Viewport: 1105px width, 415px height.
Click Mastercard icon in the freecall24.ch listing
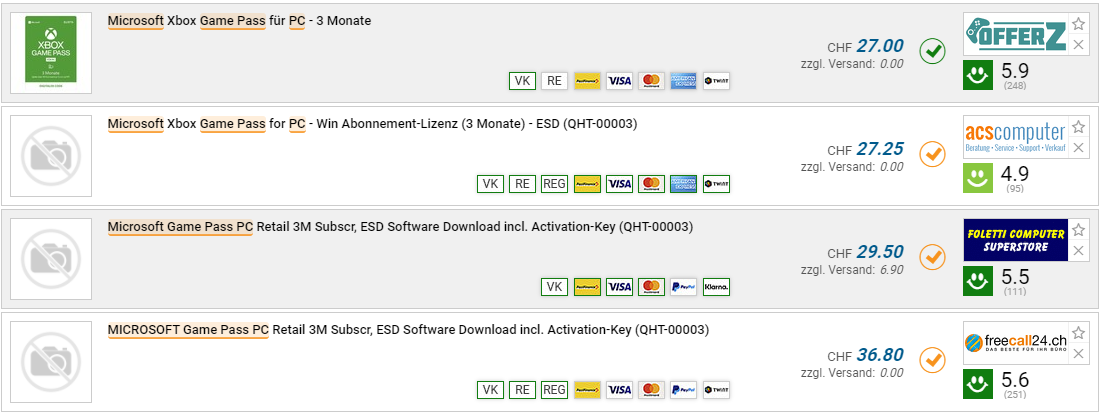(651, 390)
